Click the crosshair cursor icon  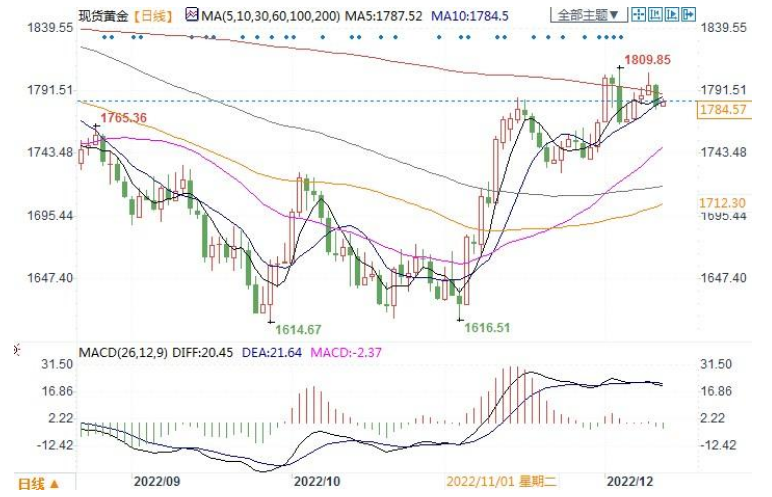tap(638, 15)
